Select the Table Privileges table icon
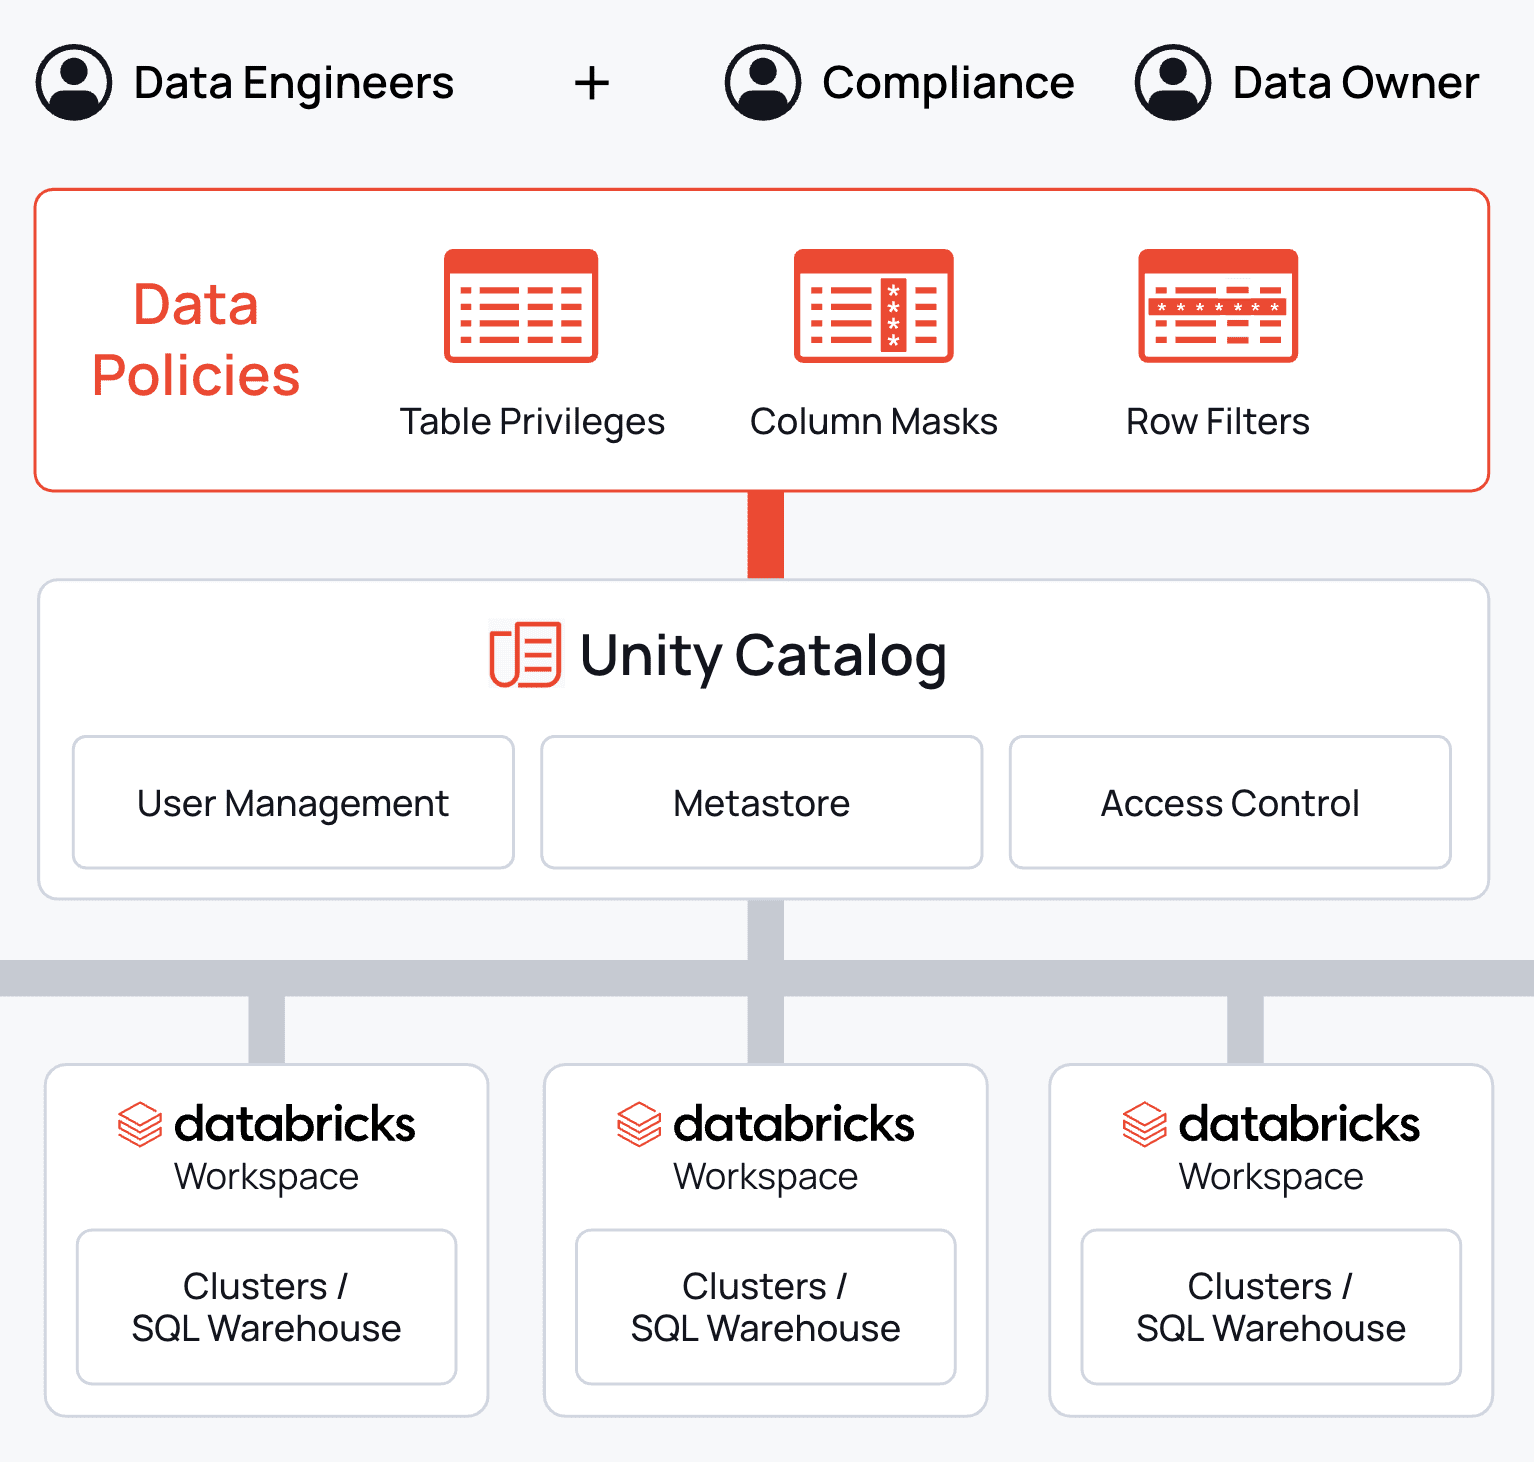 521,306
